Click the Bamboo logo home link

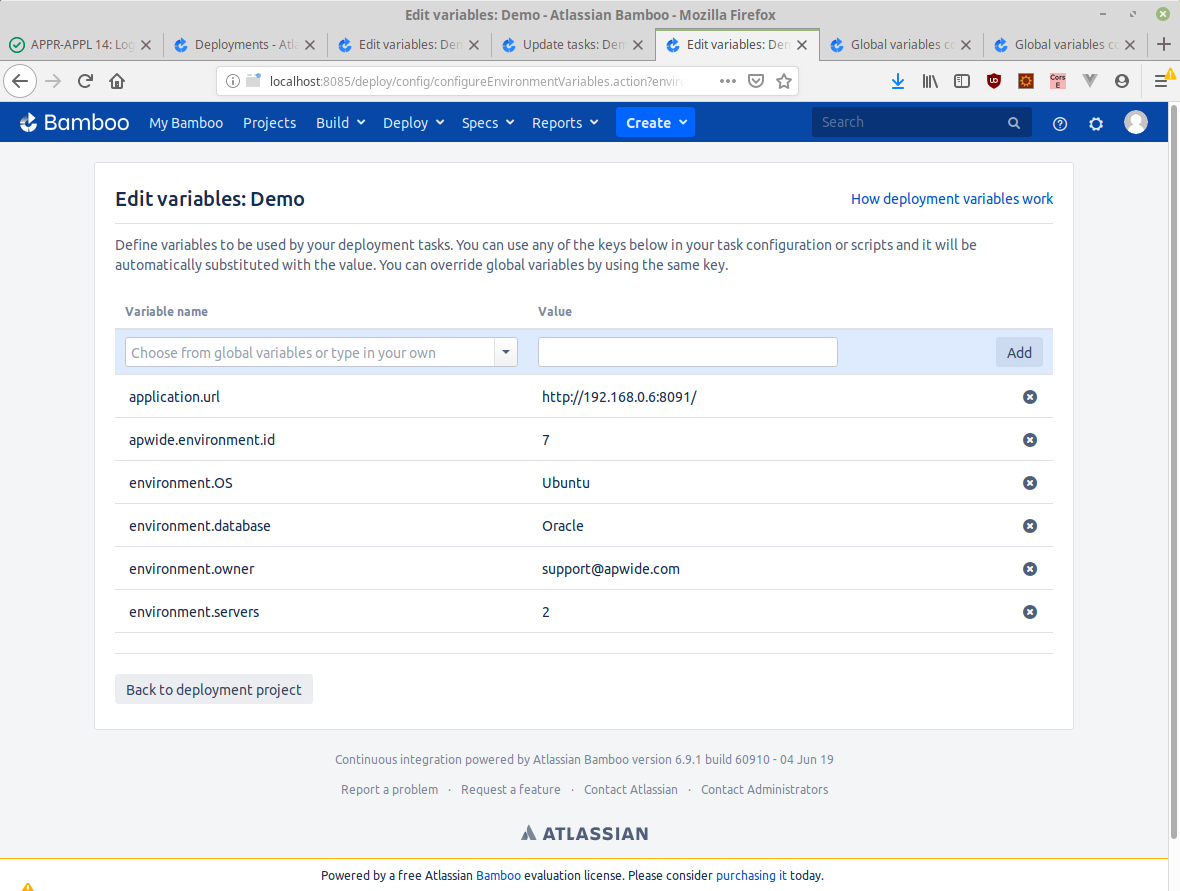point(75,123)
